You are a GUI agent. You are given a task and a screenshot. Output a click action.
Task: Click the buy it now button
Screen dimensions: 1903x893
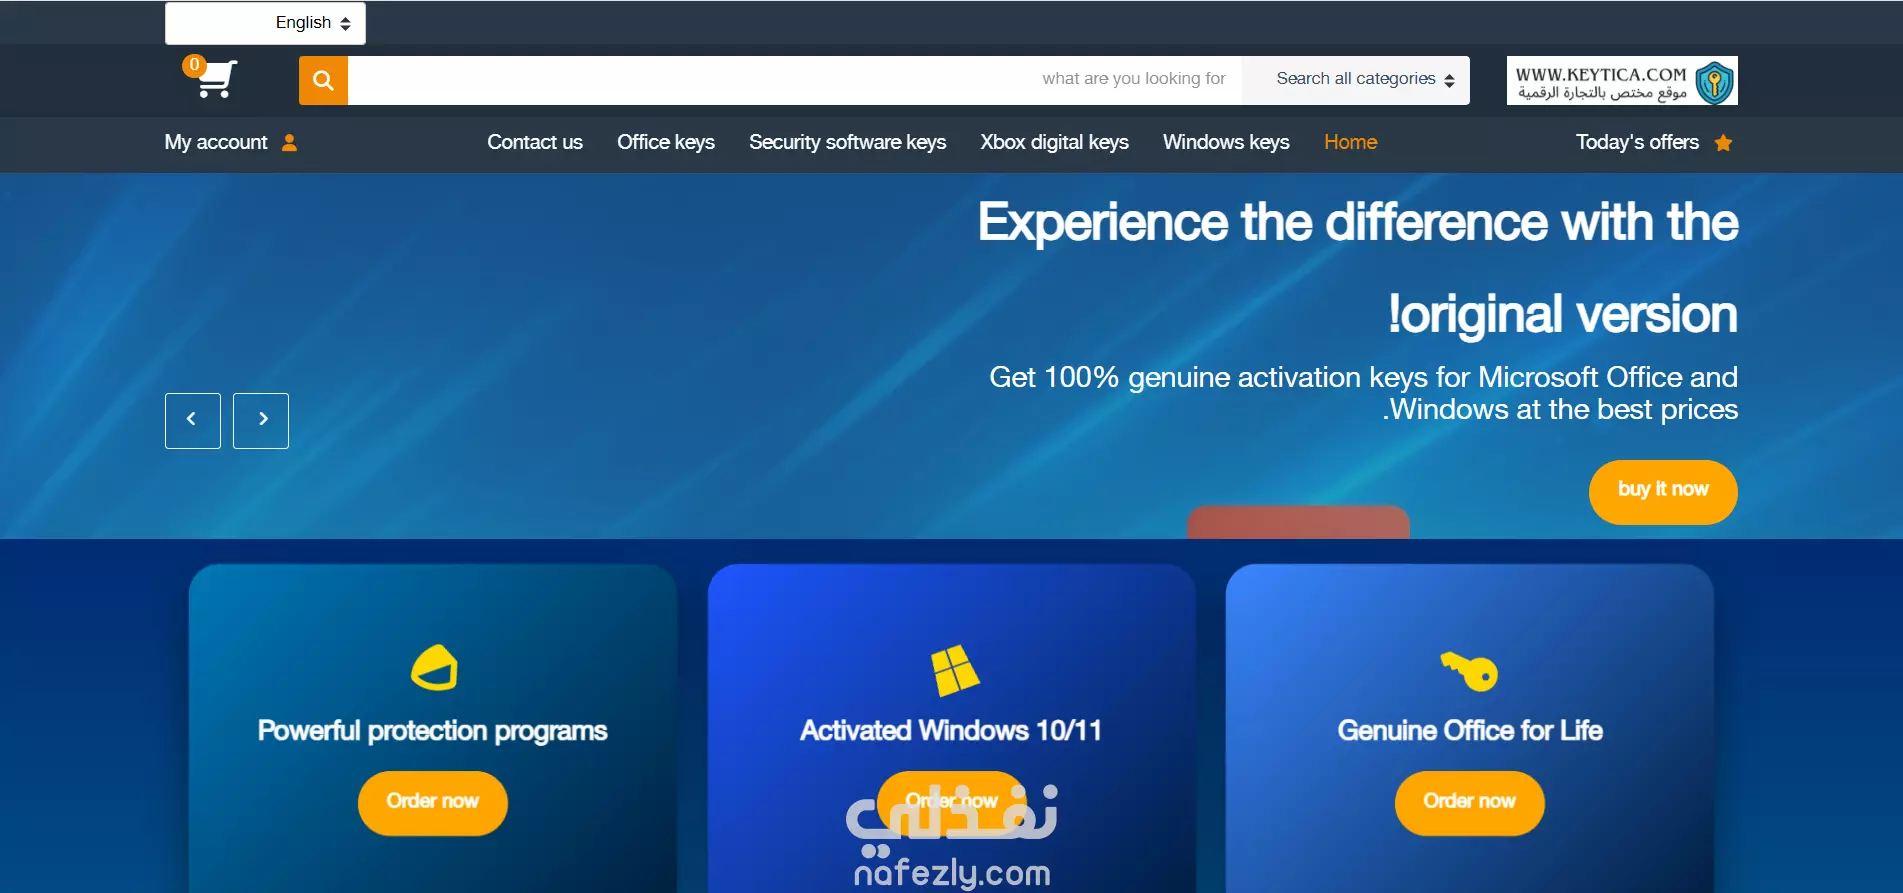(1663, 491)
